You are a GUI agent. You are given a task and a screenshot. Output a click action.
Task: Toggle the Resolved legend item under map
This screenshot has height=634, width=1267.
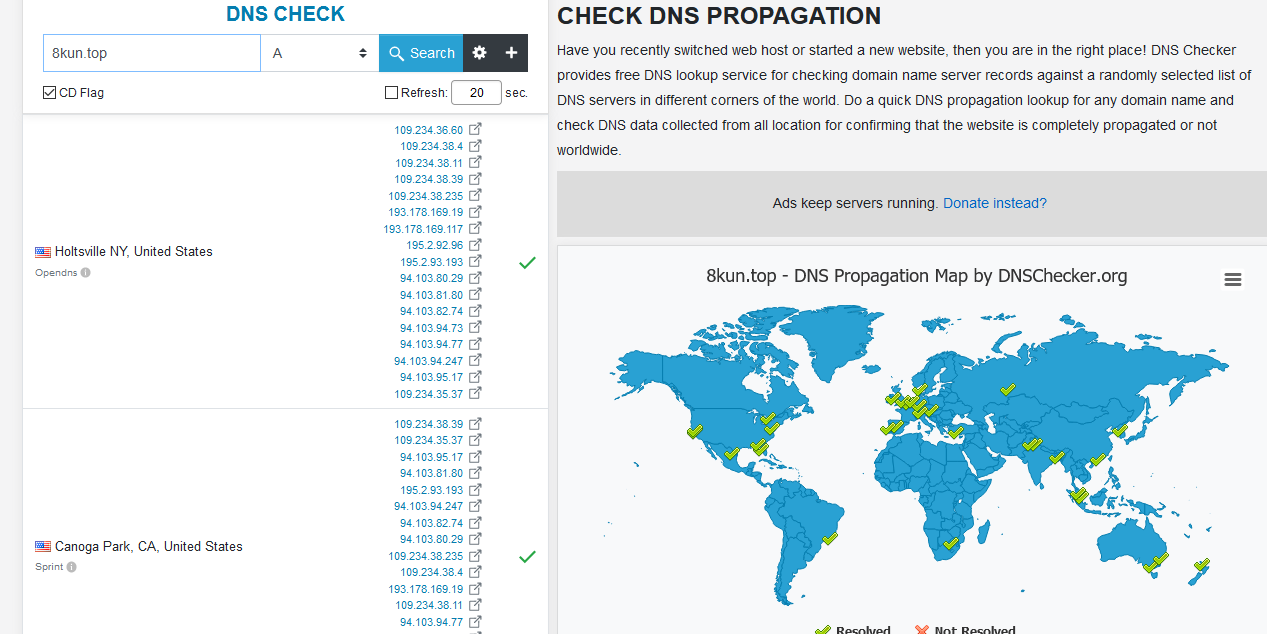click(x=852, y=630)
